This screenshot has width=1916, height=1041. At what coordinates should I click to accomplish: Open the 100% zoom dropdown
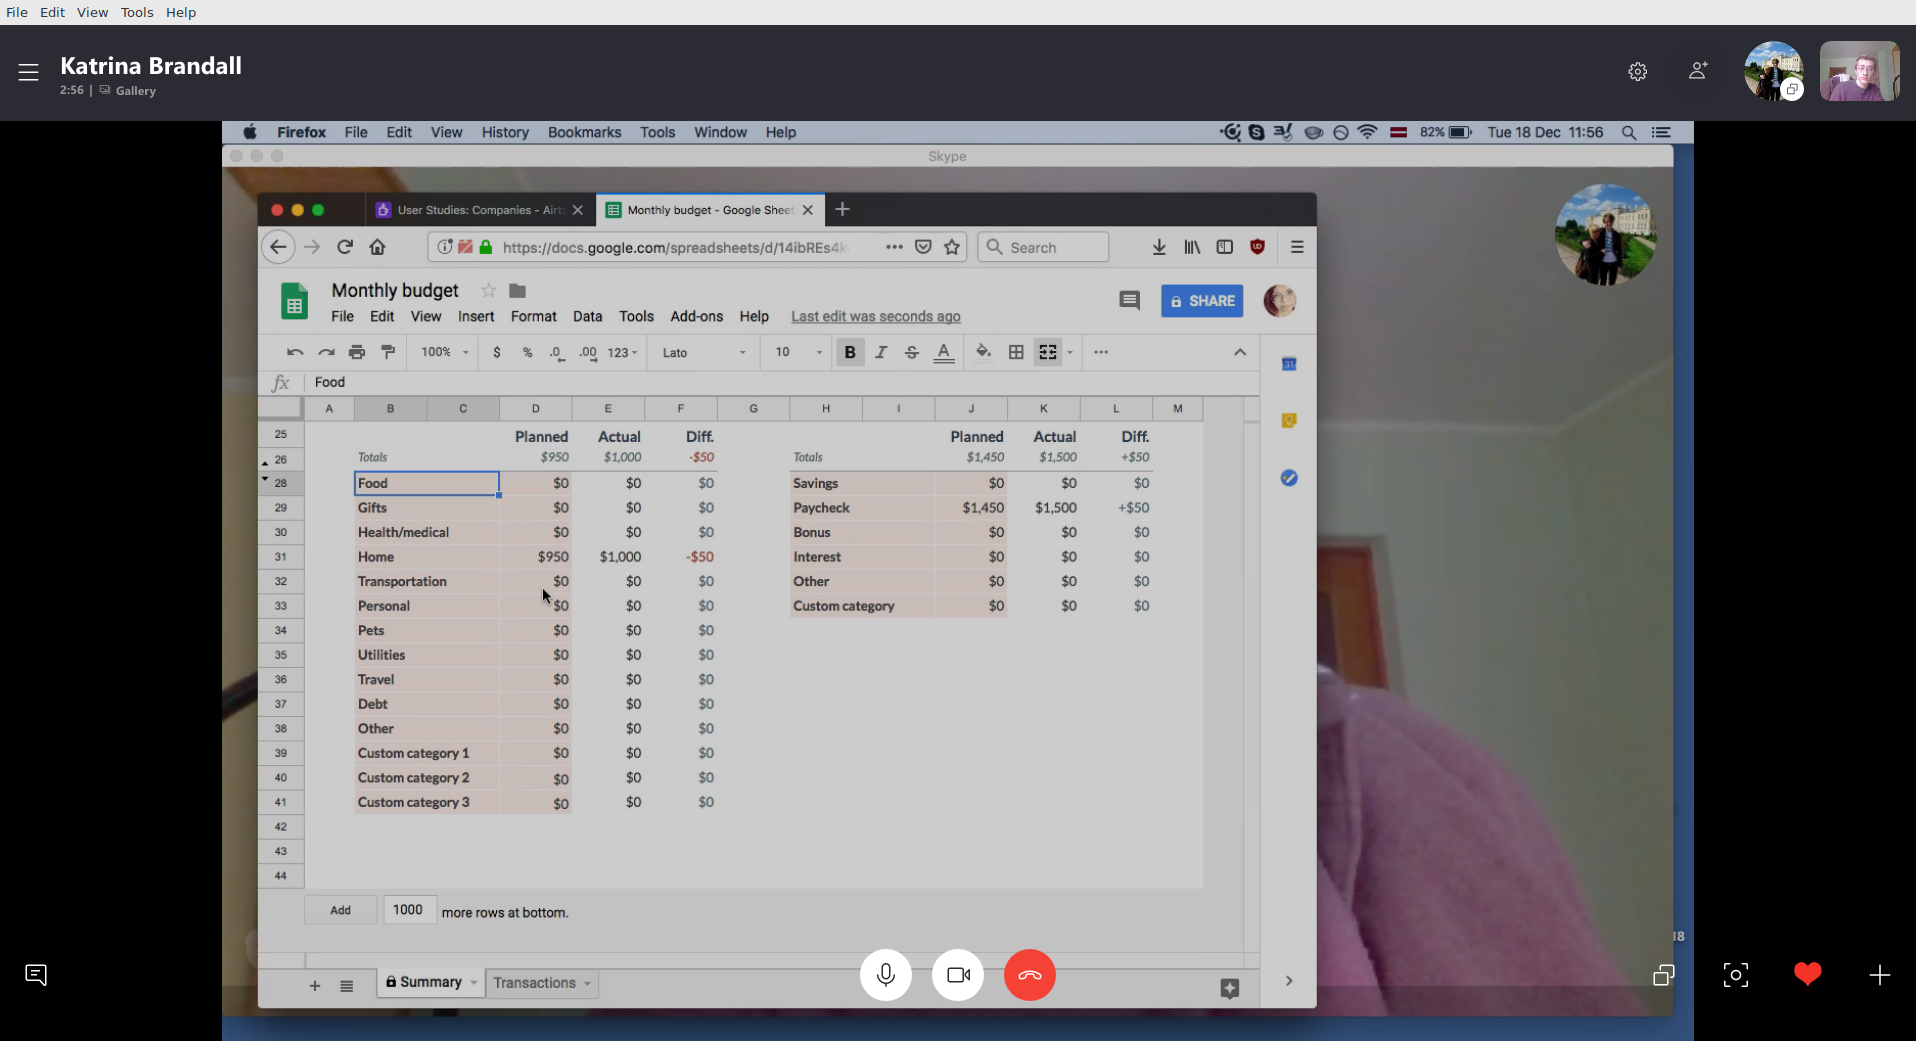click(444, 352)
